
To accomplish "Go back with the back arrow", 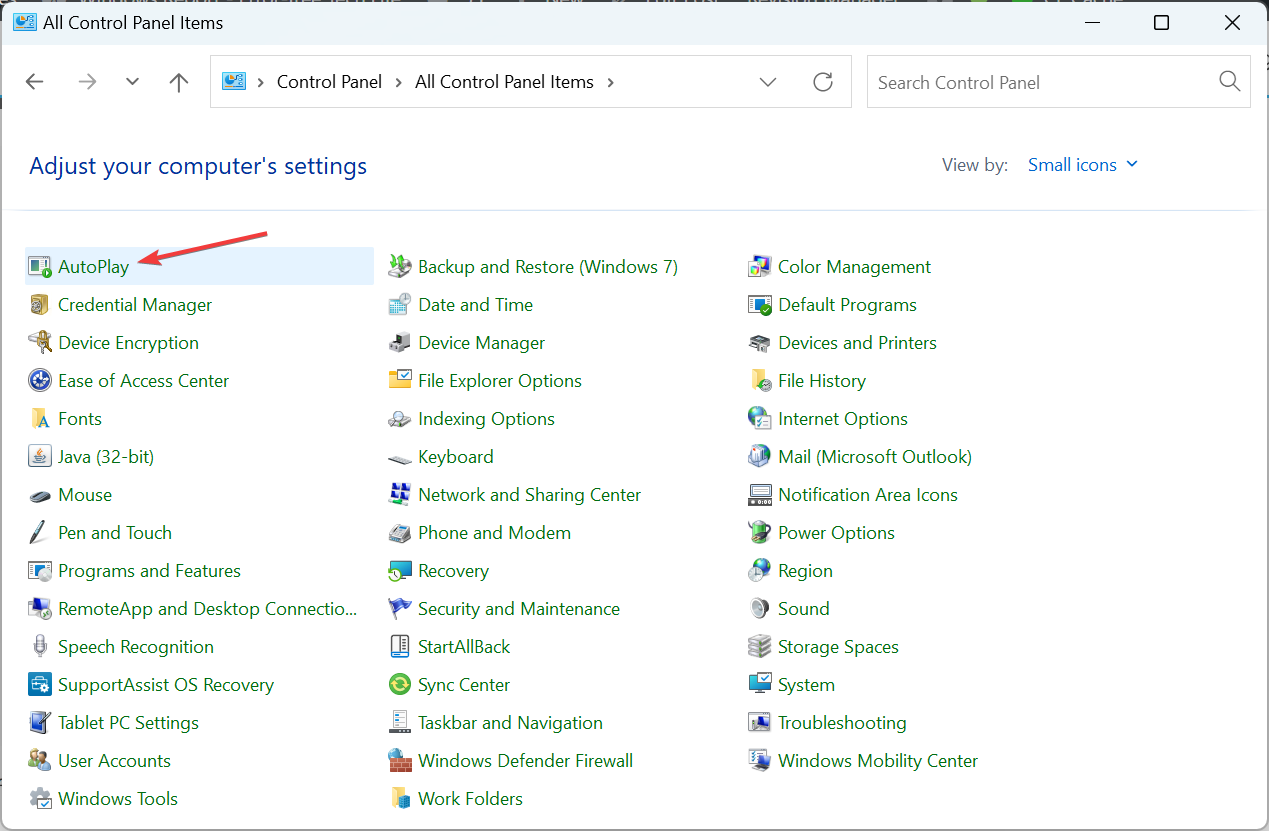I will tap(35, 82).
